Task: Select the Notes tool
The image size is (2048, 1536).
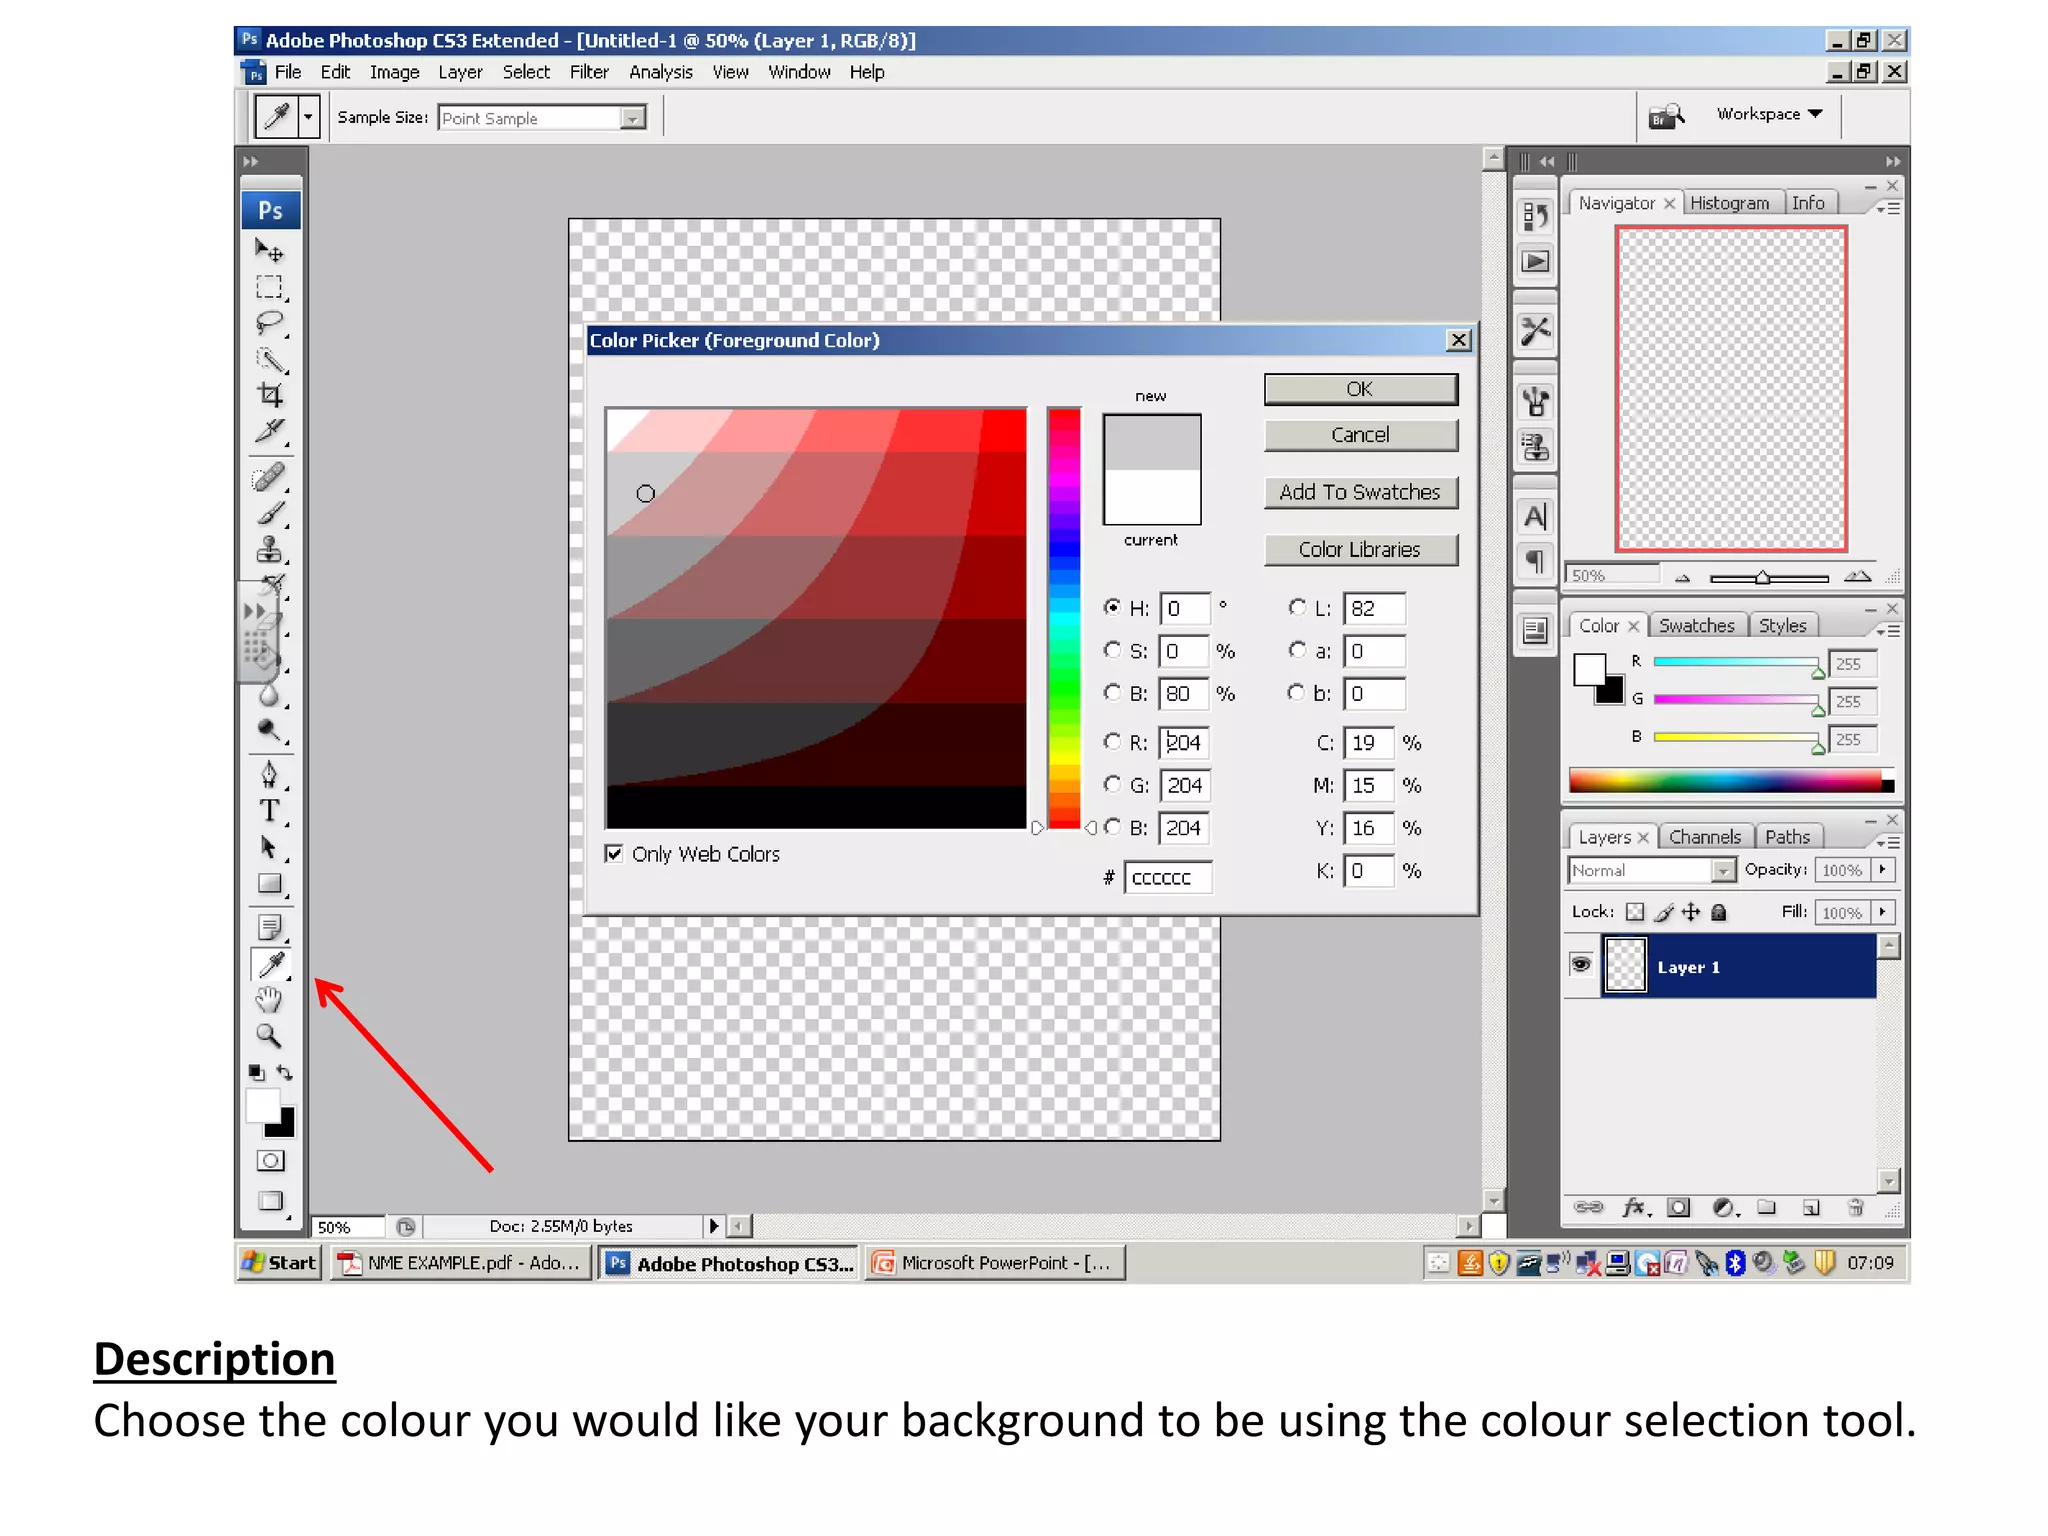Action: point(269,927)
